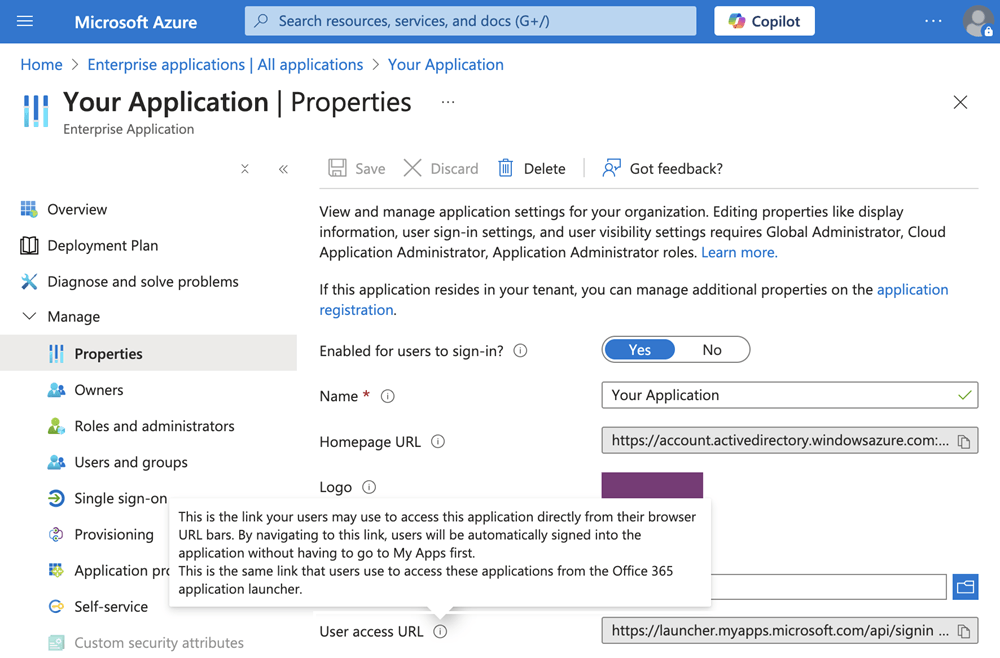The height and width of the screenshot is (658, 1000).
Task: Show the Homepage URL info tooltip
Action: point(438,441)
